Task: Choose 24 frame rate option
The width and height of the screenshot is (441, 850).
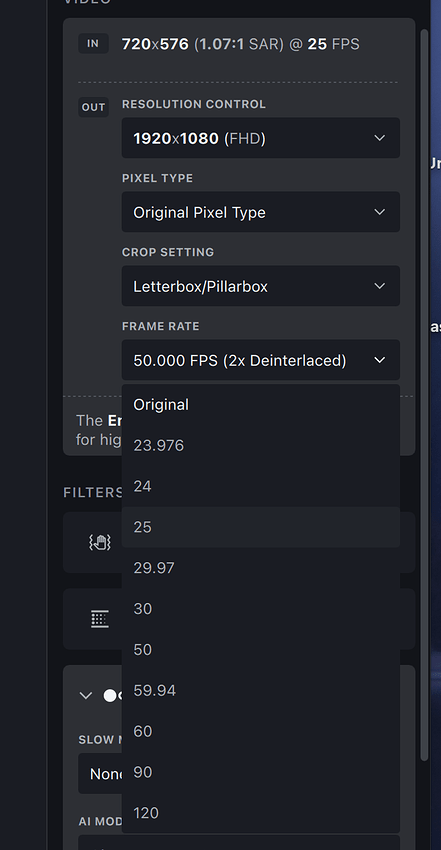Action: (261, 486)
